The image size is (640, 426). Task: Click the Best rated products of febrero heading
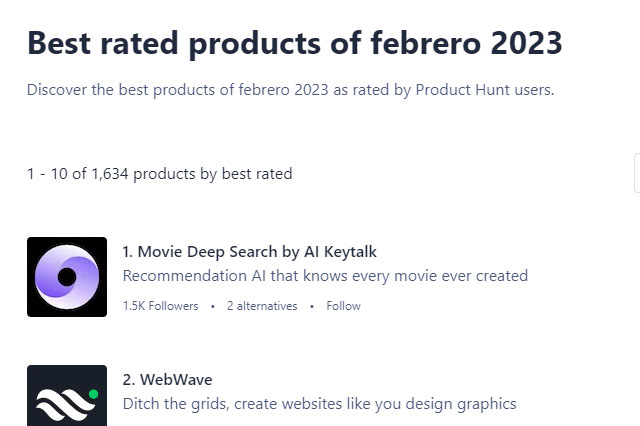pos(295,43)
